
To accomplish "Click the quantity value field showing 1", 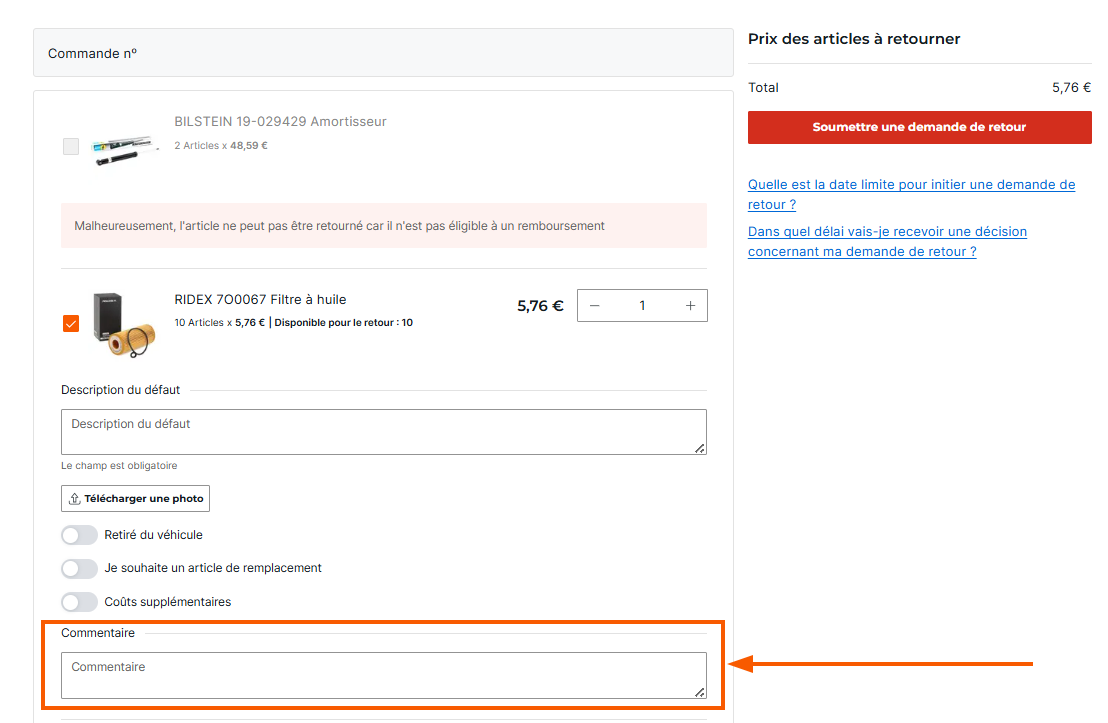I will (642, 305).
